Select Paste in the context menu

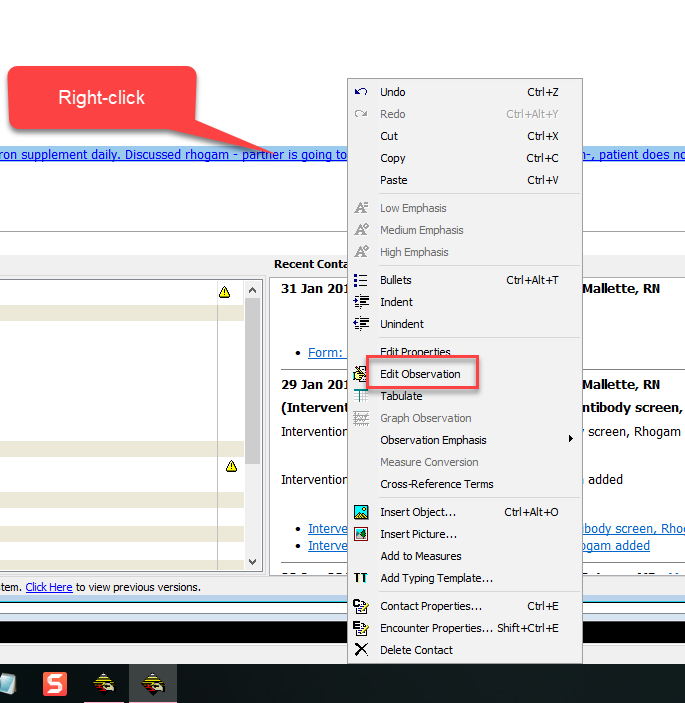tap(465, 180)
